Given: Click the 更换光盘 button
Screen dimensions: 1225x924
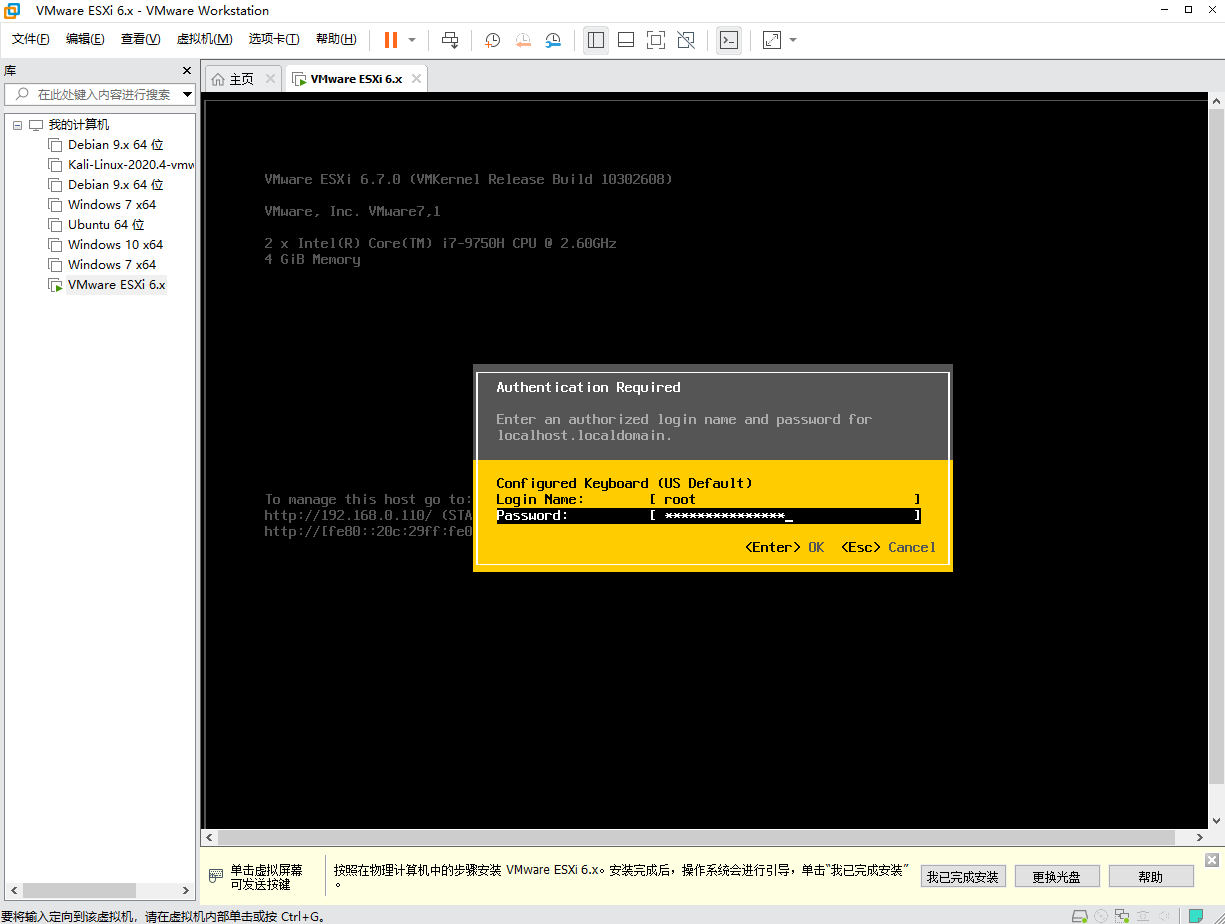Looking at the screenshot, I should [x=1057, y=877].
